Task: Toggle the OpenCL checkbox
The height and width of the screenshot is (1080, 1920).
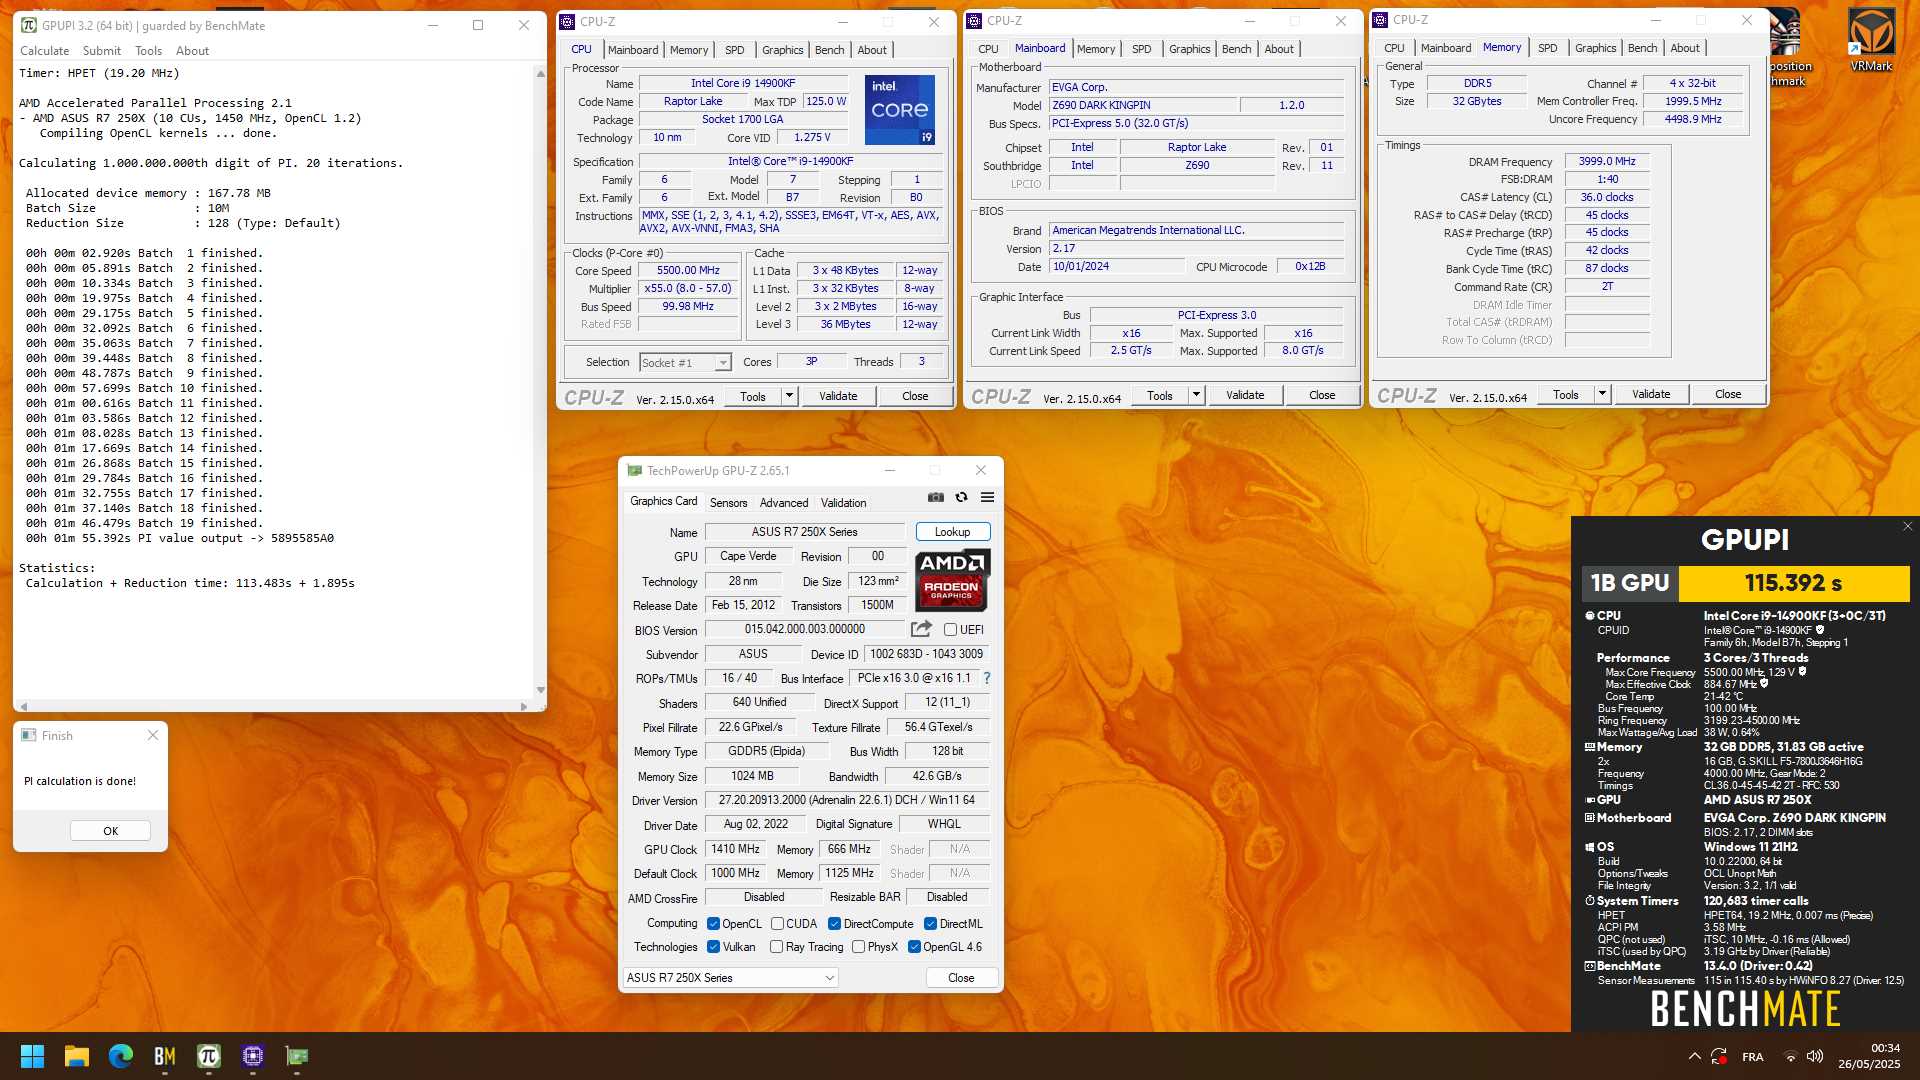Action: pos(713,924)
